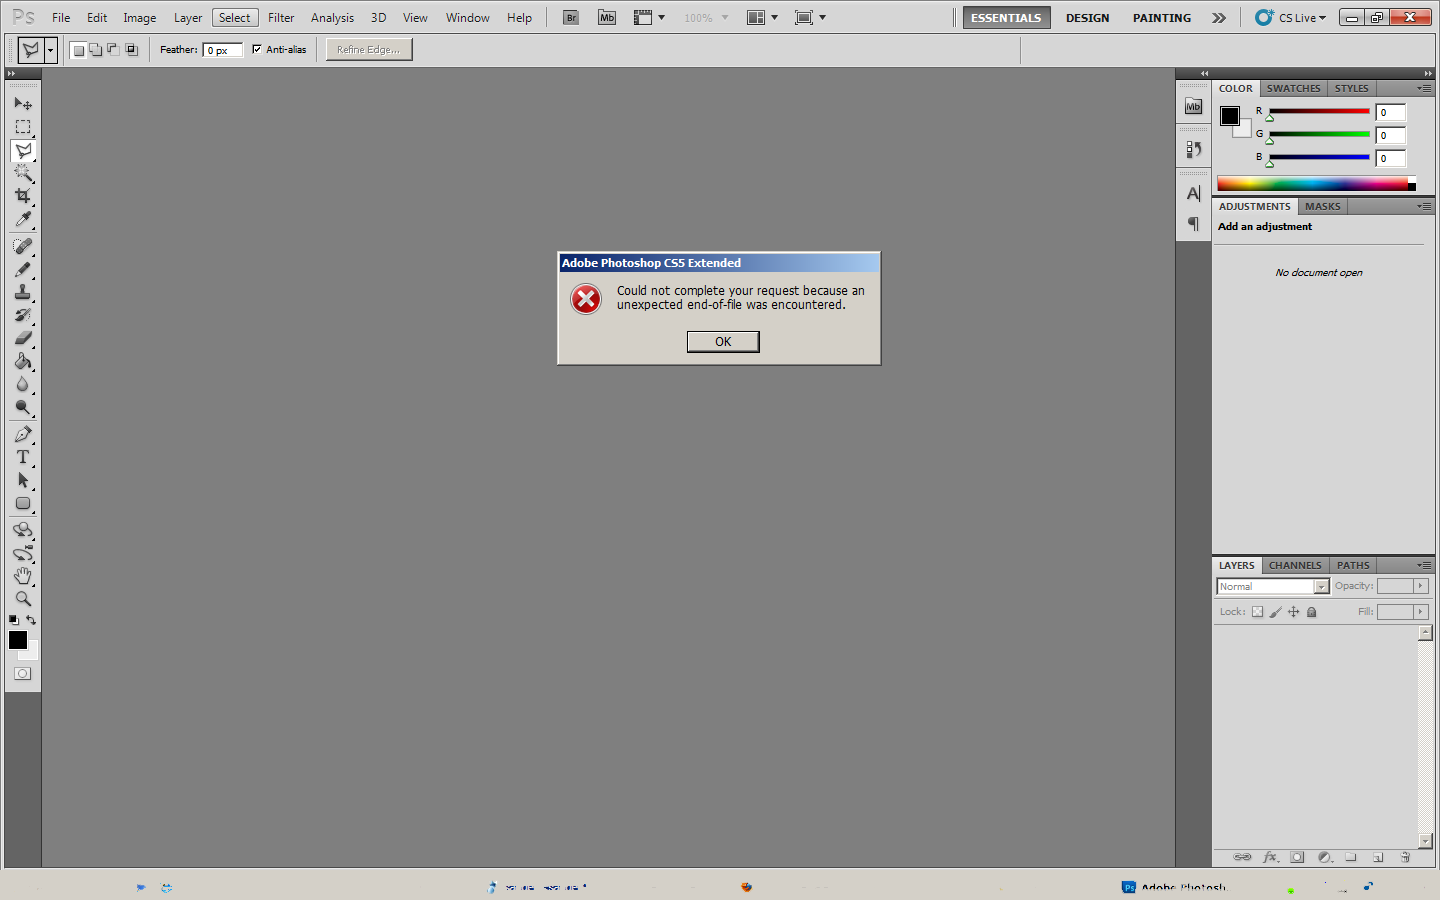
Task: Switch to the Design workspace
Action: point(1087,18)
